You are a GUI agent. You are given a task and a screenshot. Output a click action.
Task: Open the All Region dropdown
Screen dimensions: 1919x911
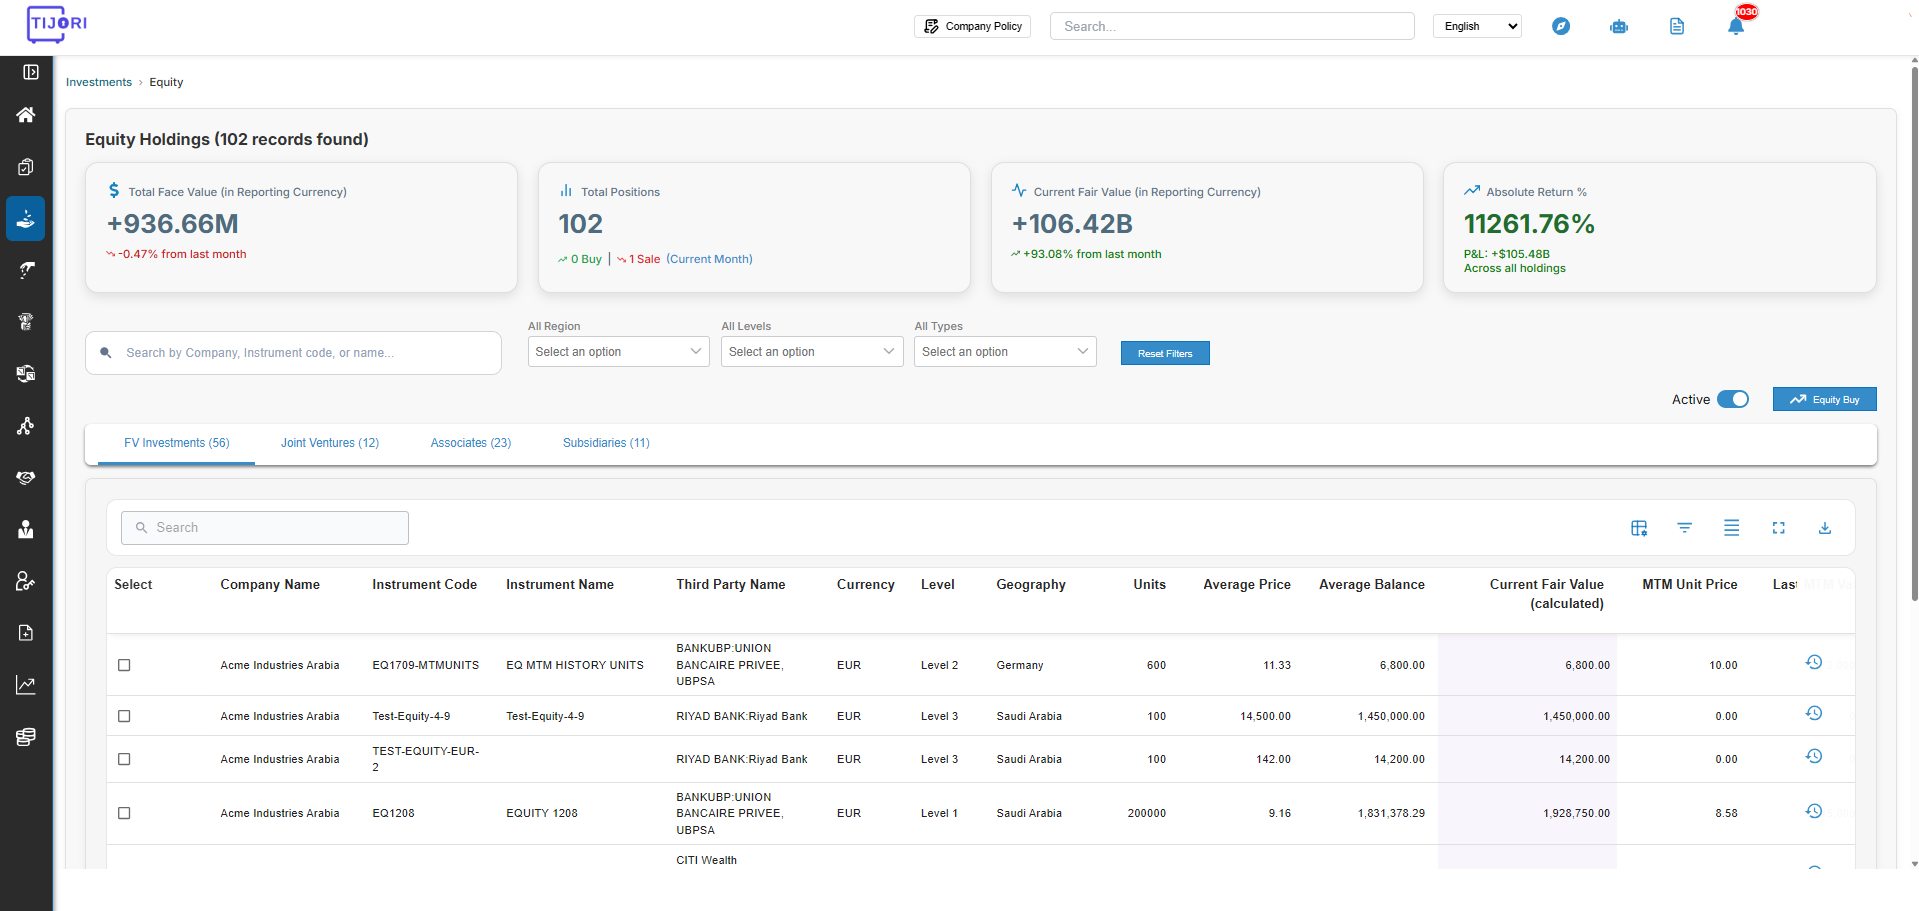pyautogui.click(x=618, y=352)
